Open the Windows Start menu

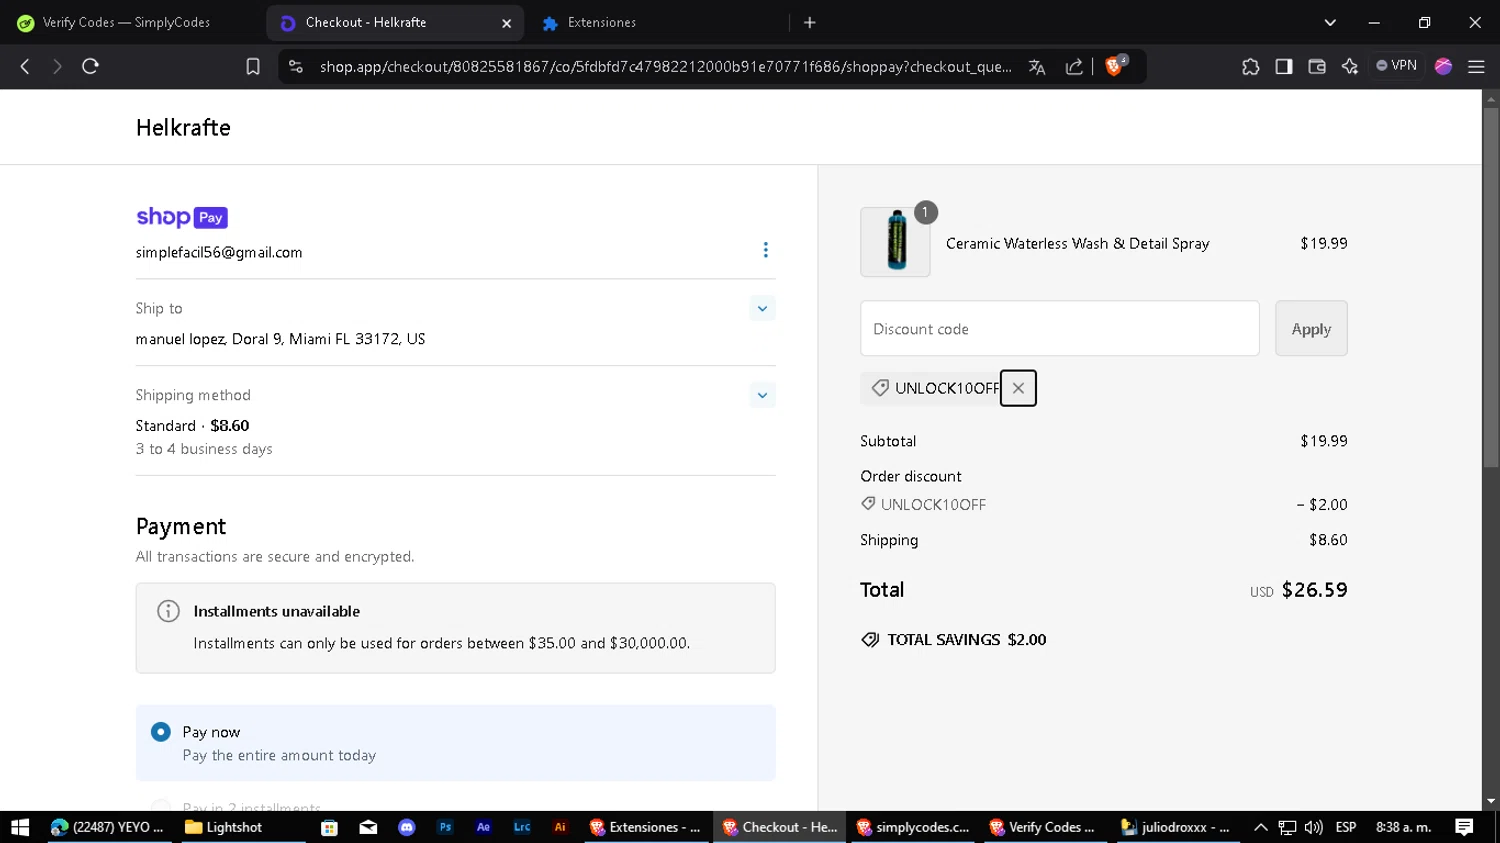pyautogui.click(x=20, y=827)
